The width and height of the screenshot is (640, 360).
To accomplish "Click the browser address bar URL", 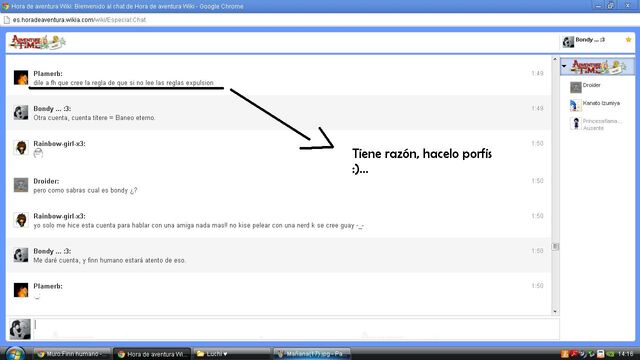I will (79, 20).
